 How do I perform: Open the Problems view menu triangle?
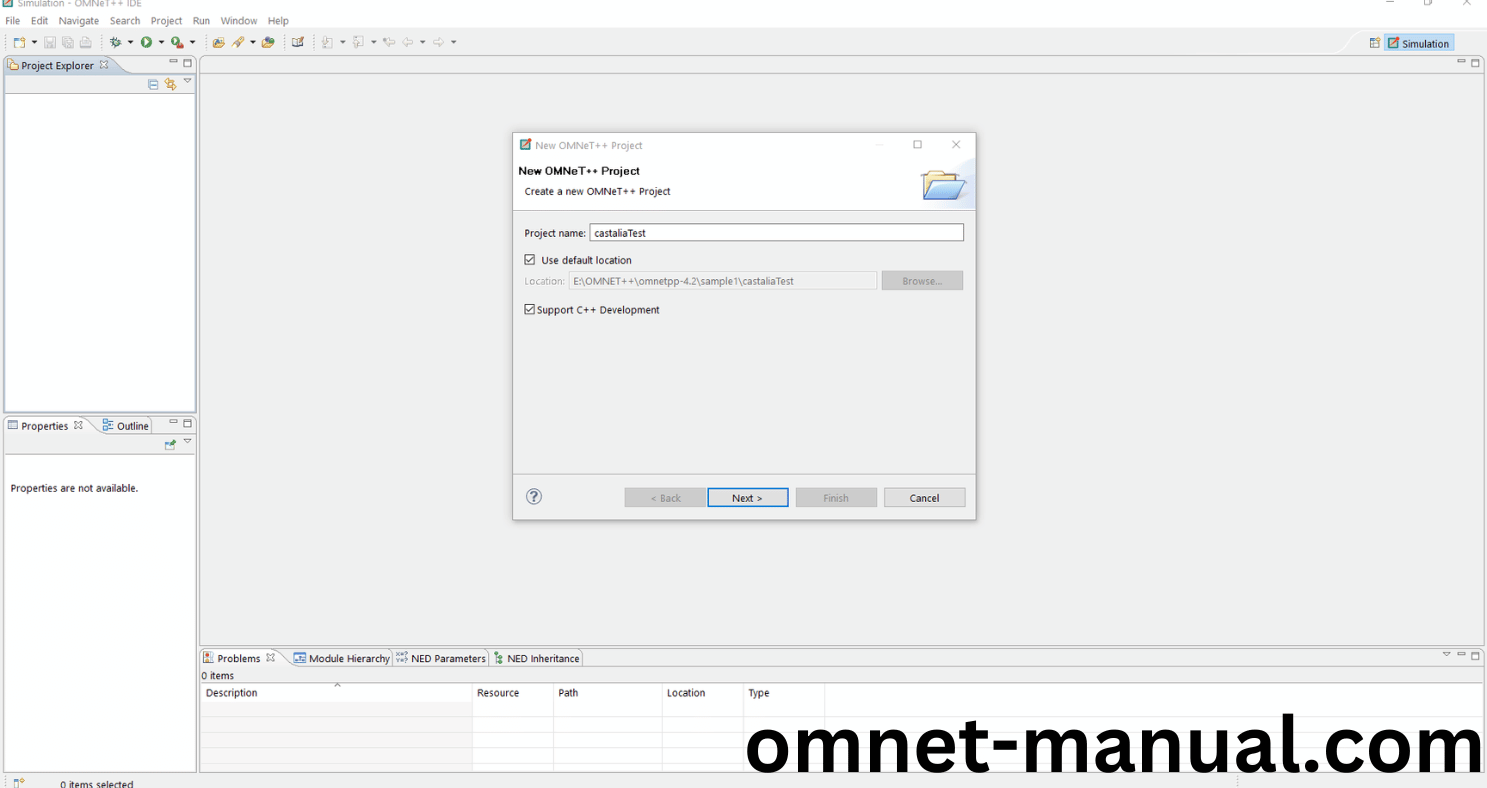click(x=1446, y=655)
